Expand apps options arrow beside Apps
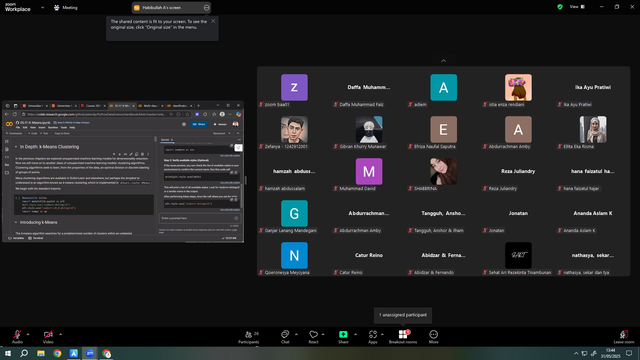The height and width of the screenshot is (360, 640). coord(382,334)
